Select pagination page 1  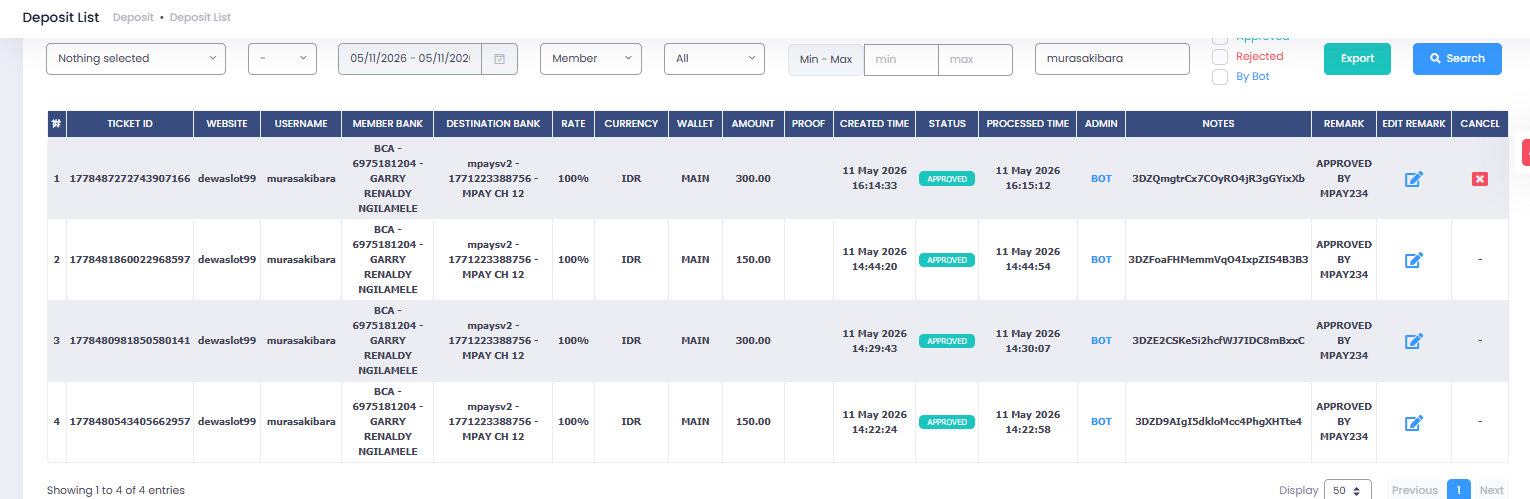click(x=1458, y=490)
